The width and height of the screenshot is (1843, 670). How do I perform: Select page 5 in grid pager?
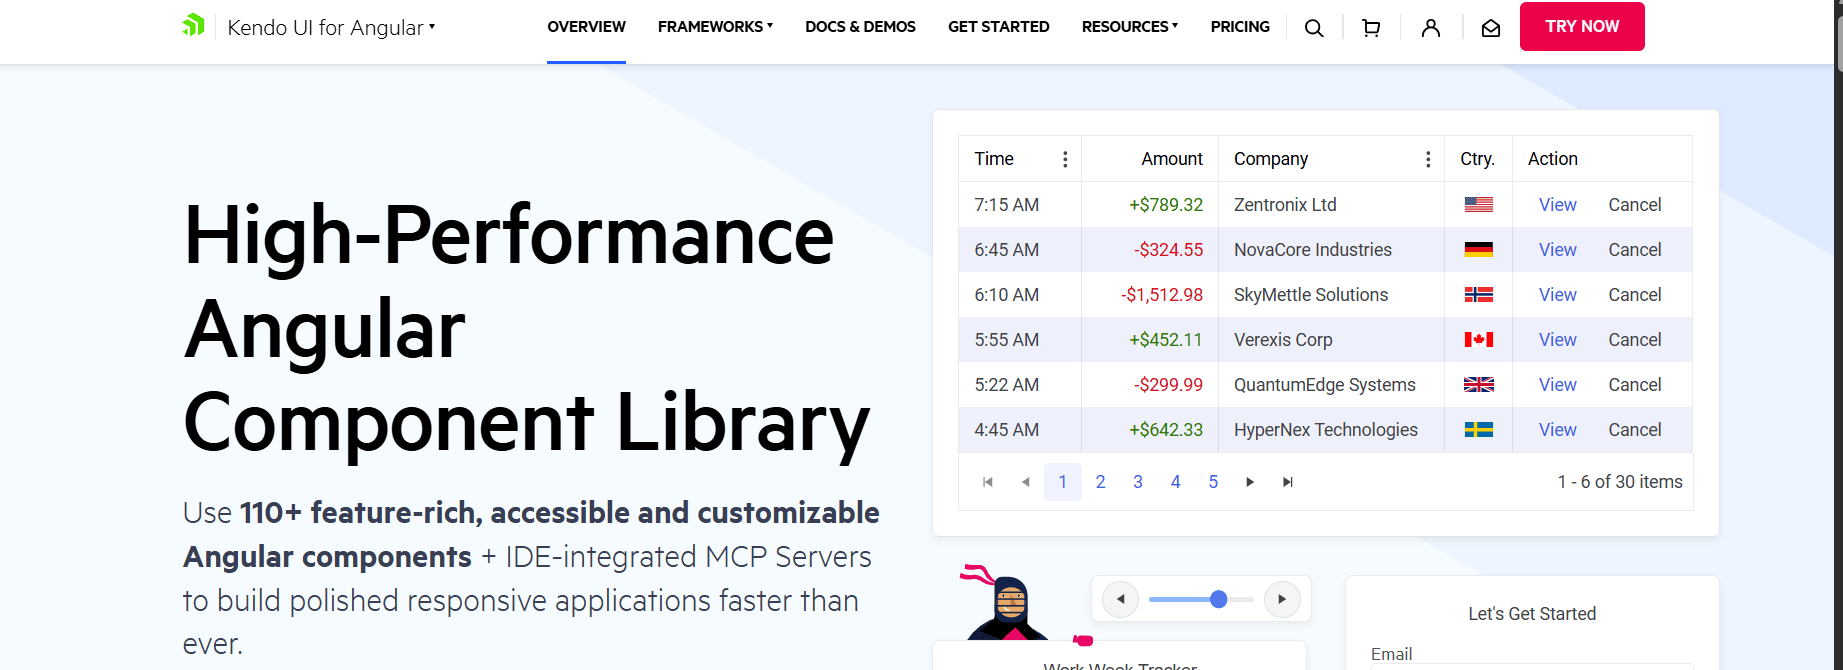(x=1213, y=482)
